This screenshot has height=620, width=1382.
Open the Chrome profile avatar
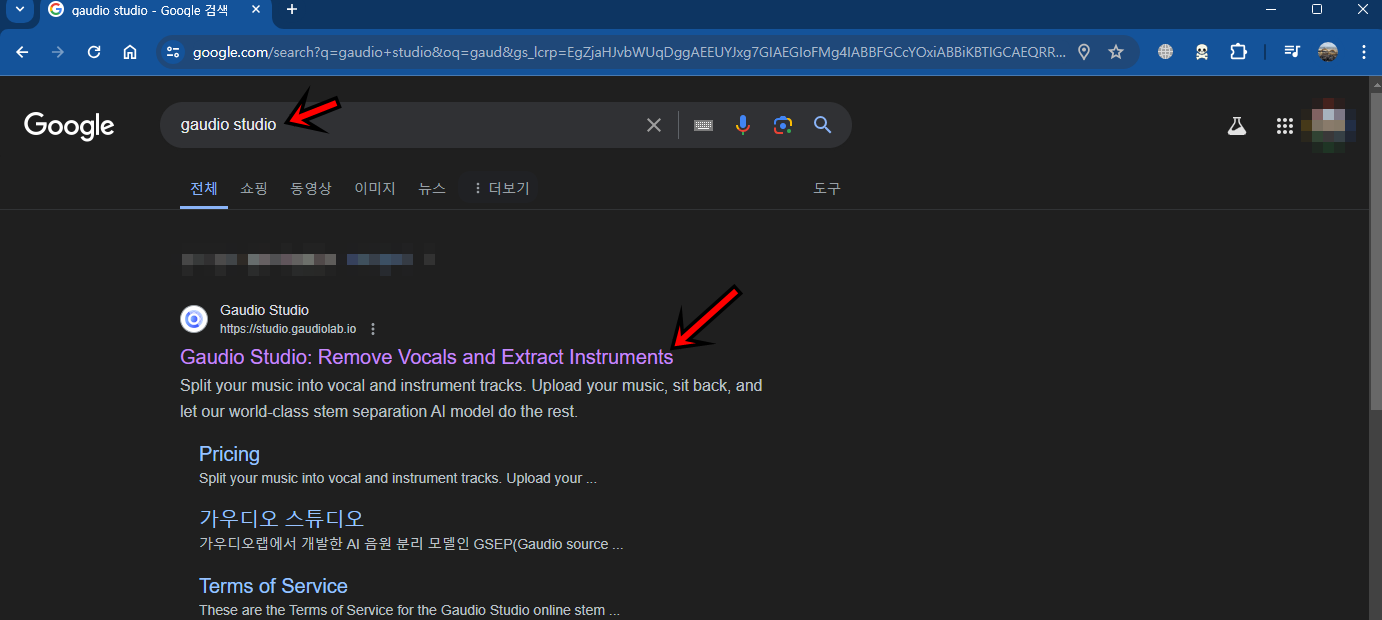point(1328,52)
